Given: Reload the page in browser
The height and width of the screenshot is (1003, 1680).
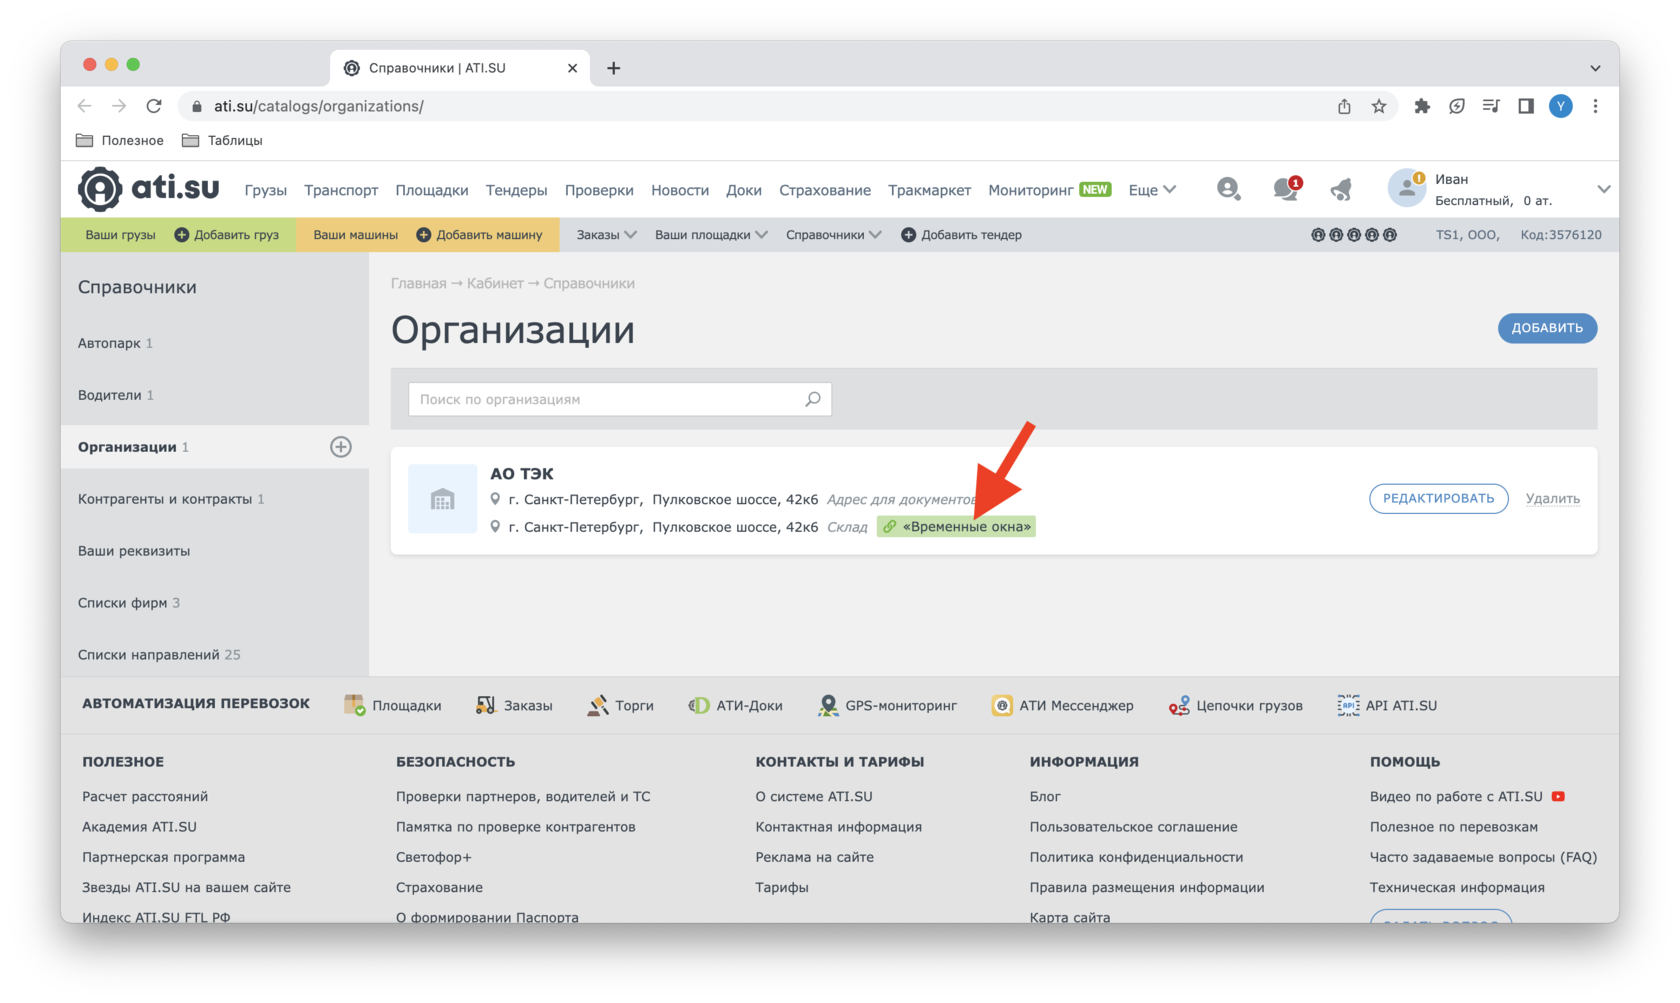Looking at the screenshot, I should click(x=154, y=106).
